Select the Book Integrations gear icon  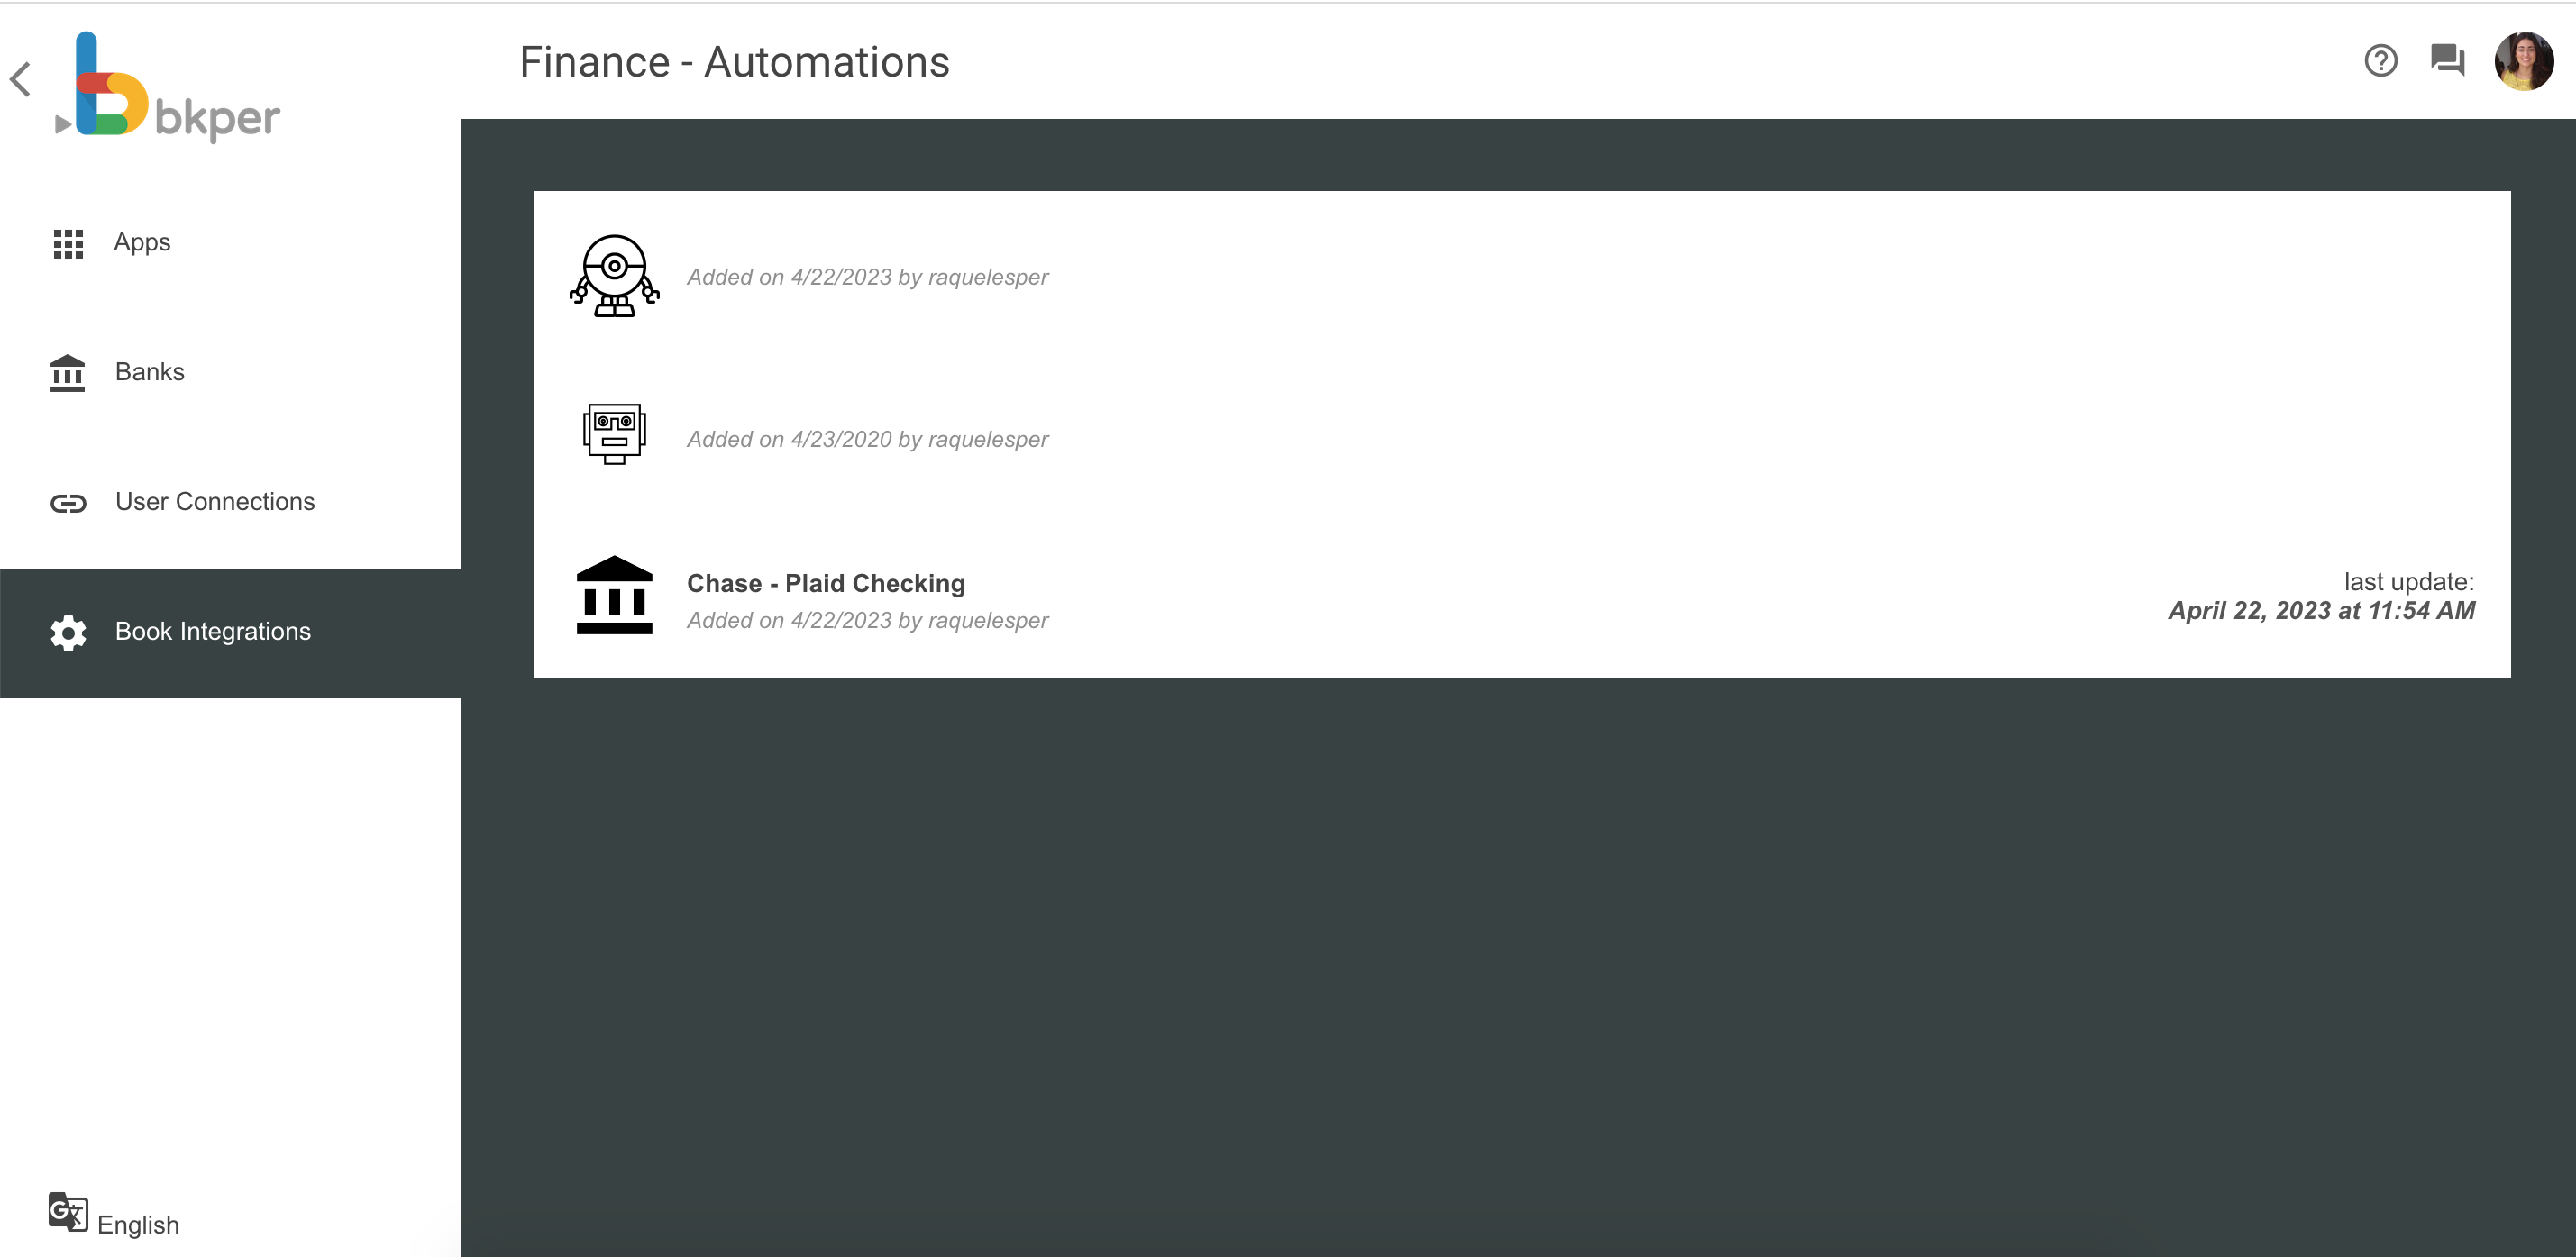(67, 633)
